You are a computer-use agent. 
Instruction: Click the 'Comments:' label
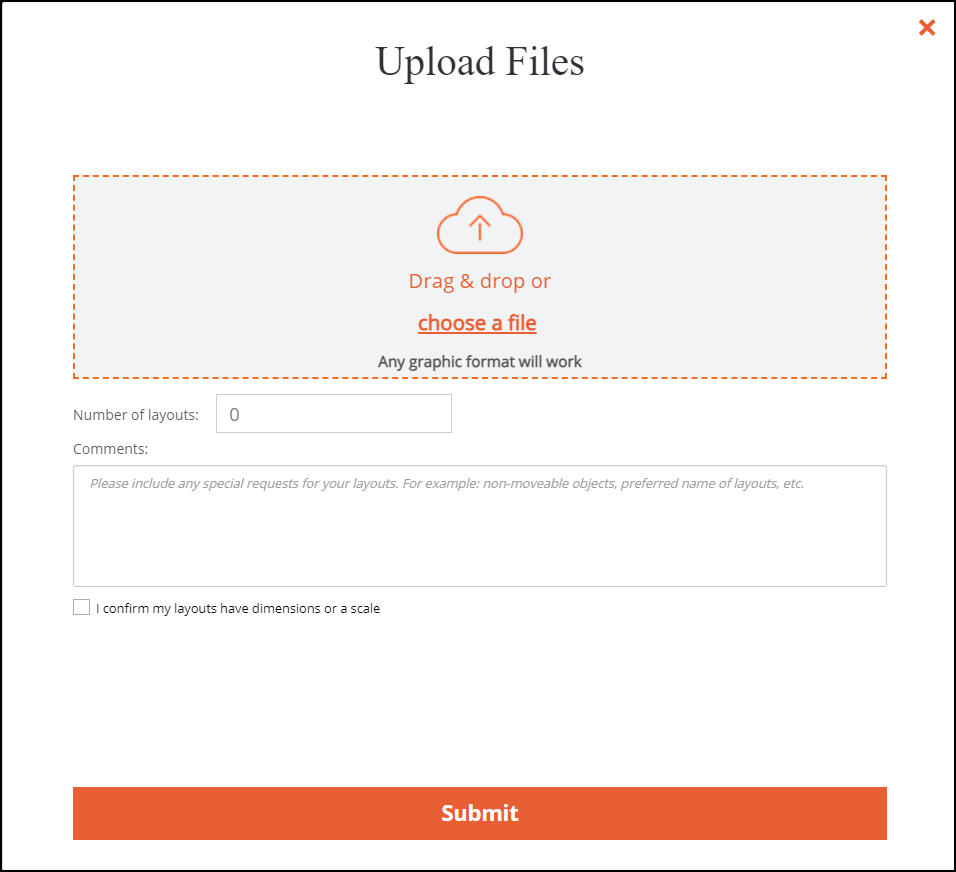click(x=110, y=449)
